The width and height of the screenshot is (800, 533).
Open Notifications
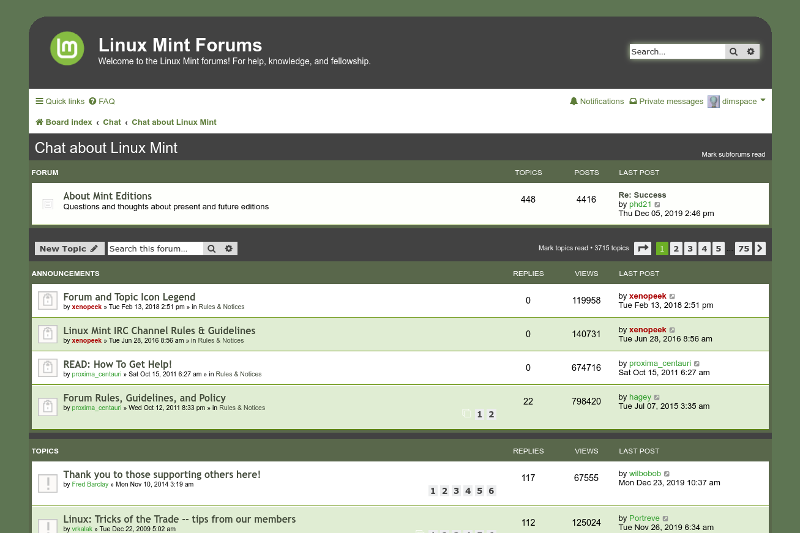click(x=596, y=101)
